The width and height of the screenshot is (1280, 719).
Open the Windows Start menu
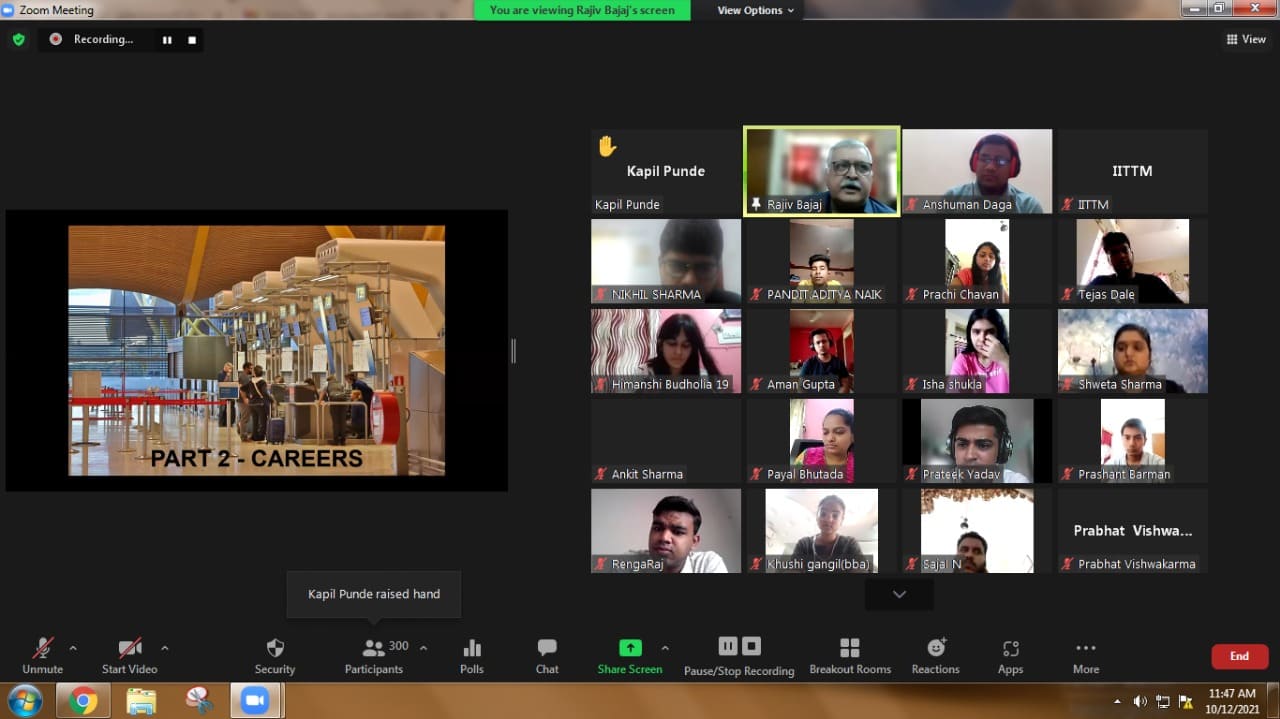click(x=24, y=701)
